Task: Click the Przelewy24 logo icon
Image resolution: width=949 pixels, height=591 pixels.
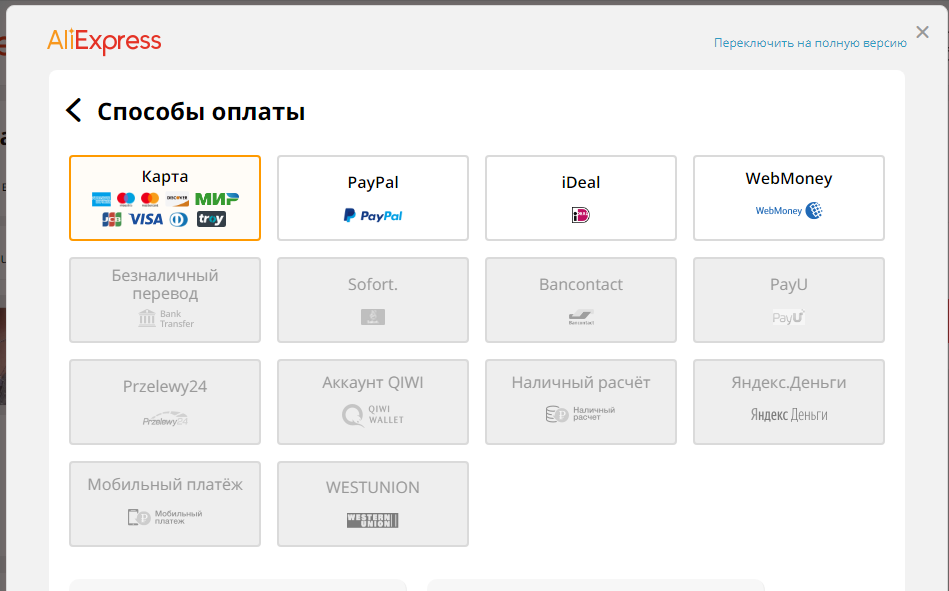Action: point(165,419)
